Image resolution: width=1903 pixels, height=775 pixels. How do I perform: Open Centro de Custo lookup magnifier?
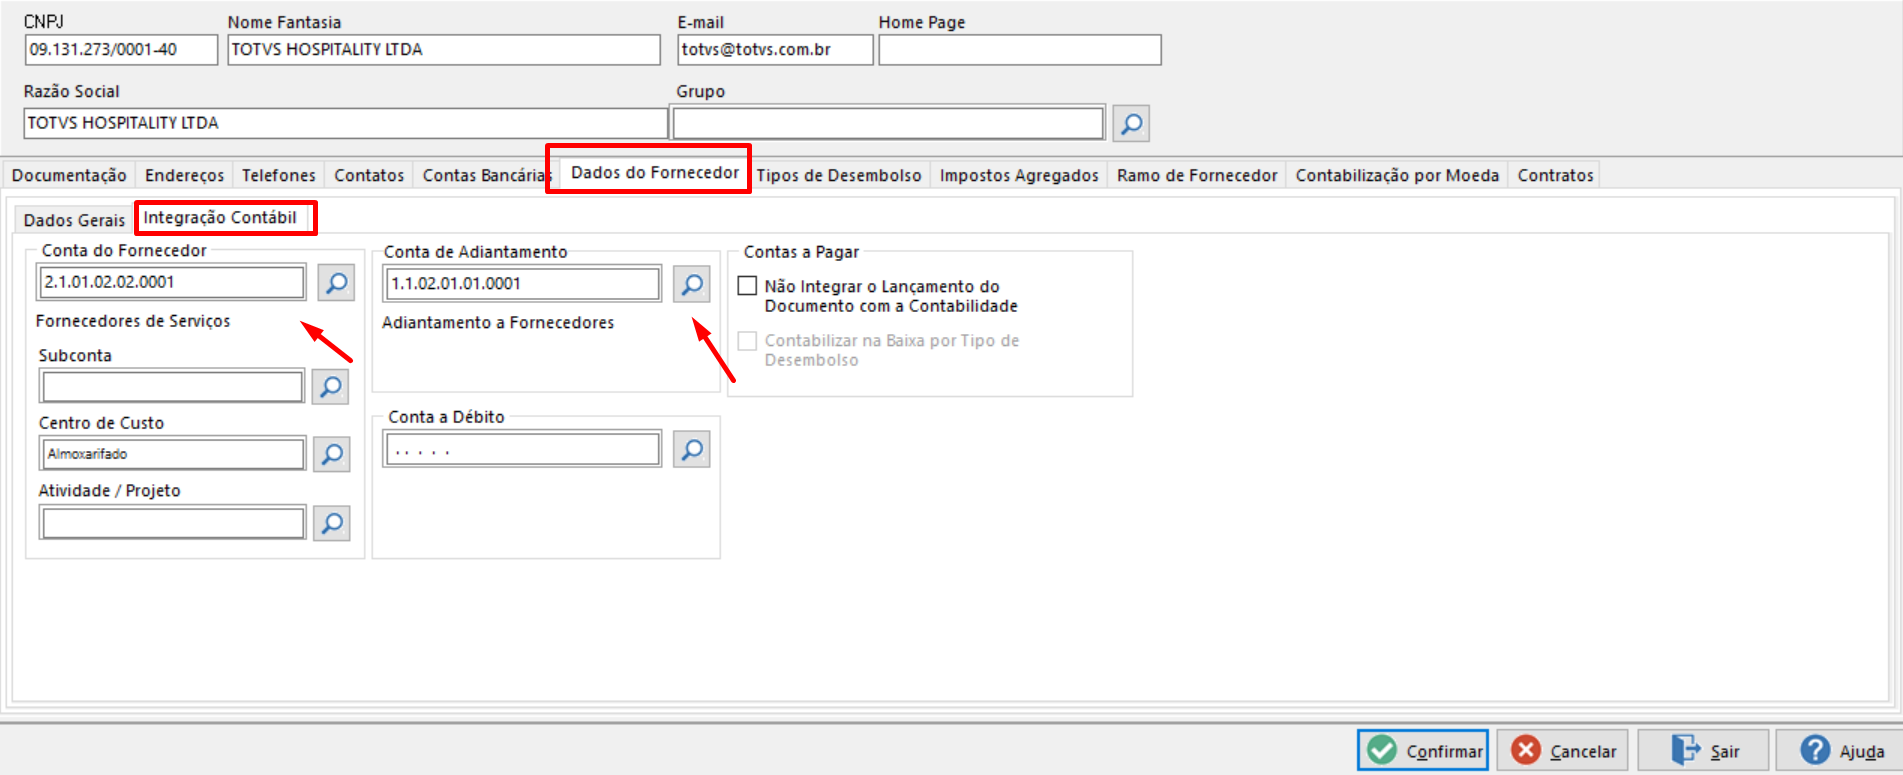(331, 454)
